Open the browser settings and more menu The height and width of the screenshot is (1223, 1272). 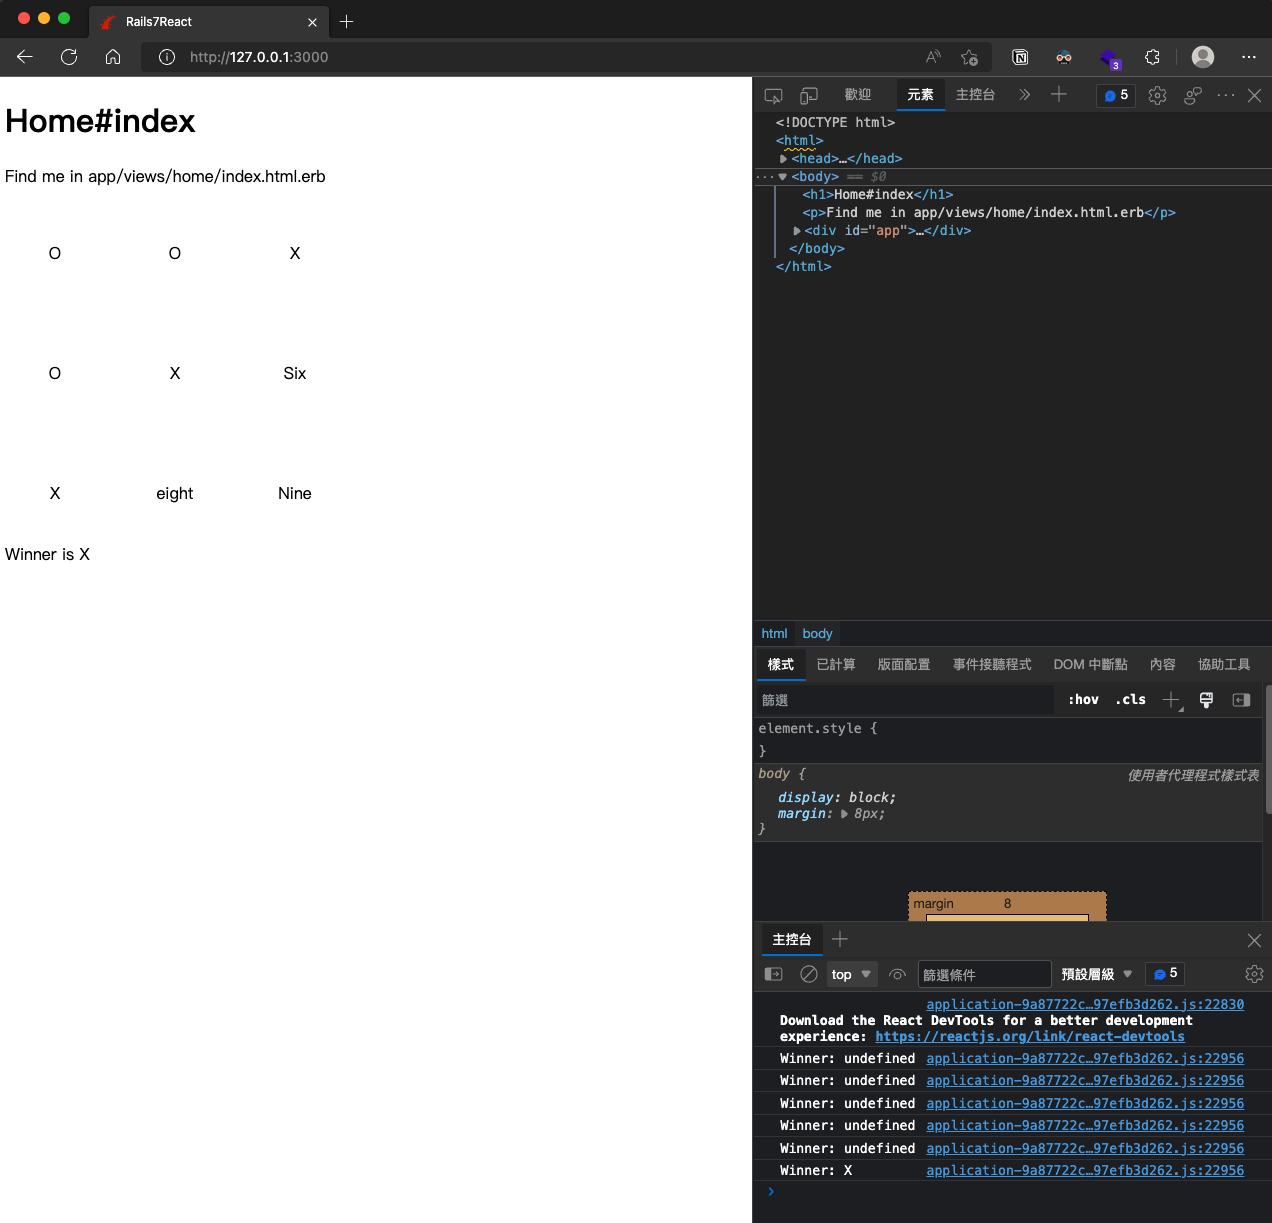pos(1248,57)
